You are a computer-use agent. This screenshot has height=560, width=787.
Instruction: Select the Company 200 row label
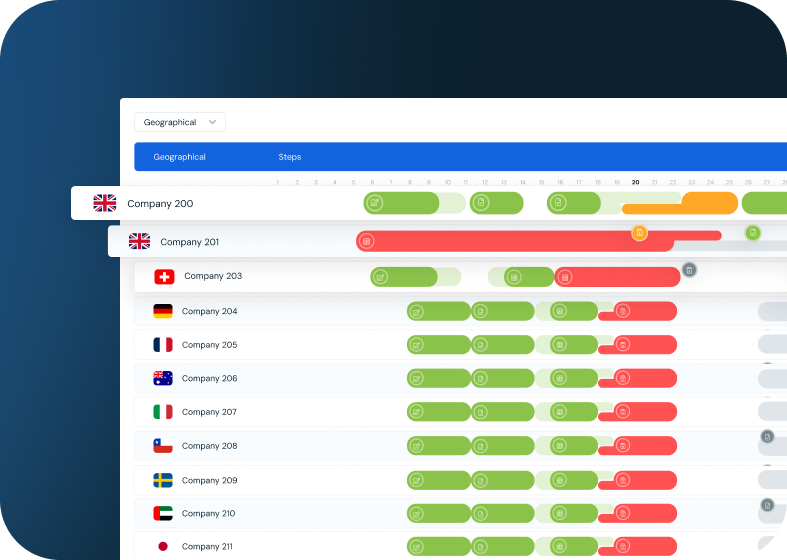click(x=160, y=203)
